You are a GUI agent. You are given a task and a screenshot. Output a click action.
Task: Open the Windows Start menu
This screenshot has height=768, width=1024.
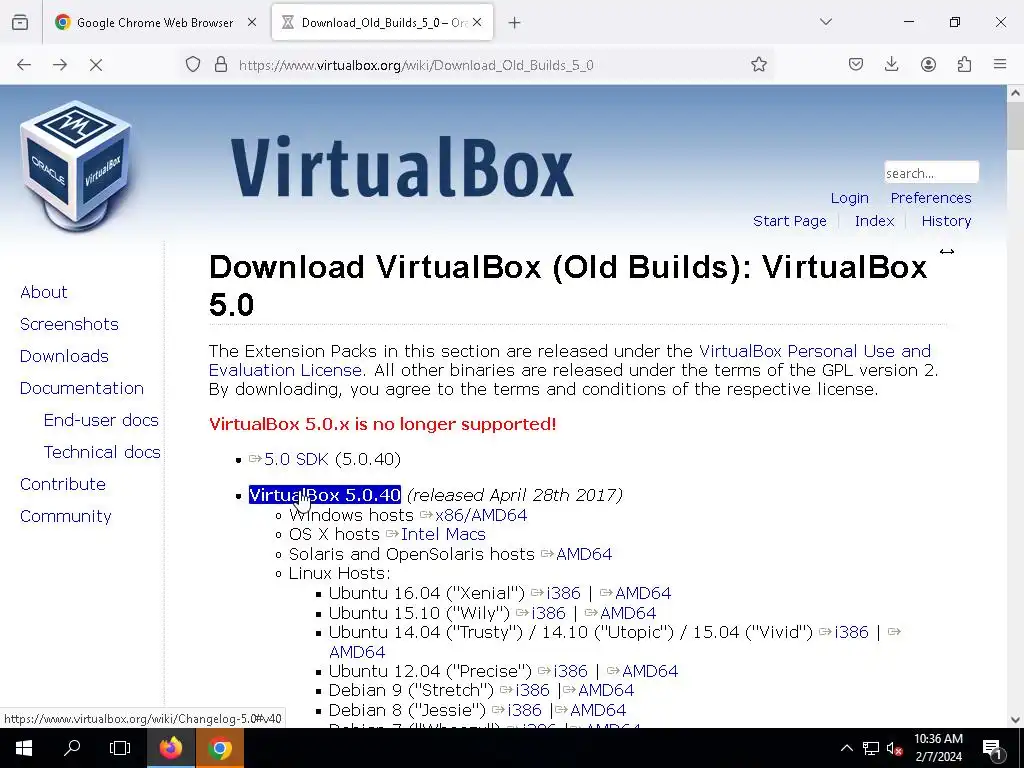coord(24,748)
